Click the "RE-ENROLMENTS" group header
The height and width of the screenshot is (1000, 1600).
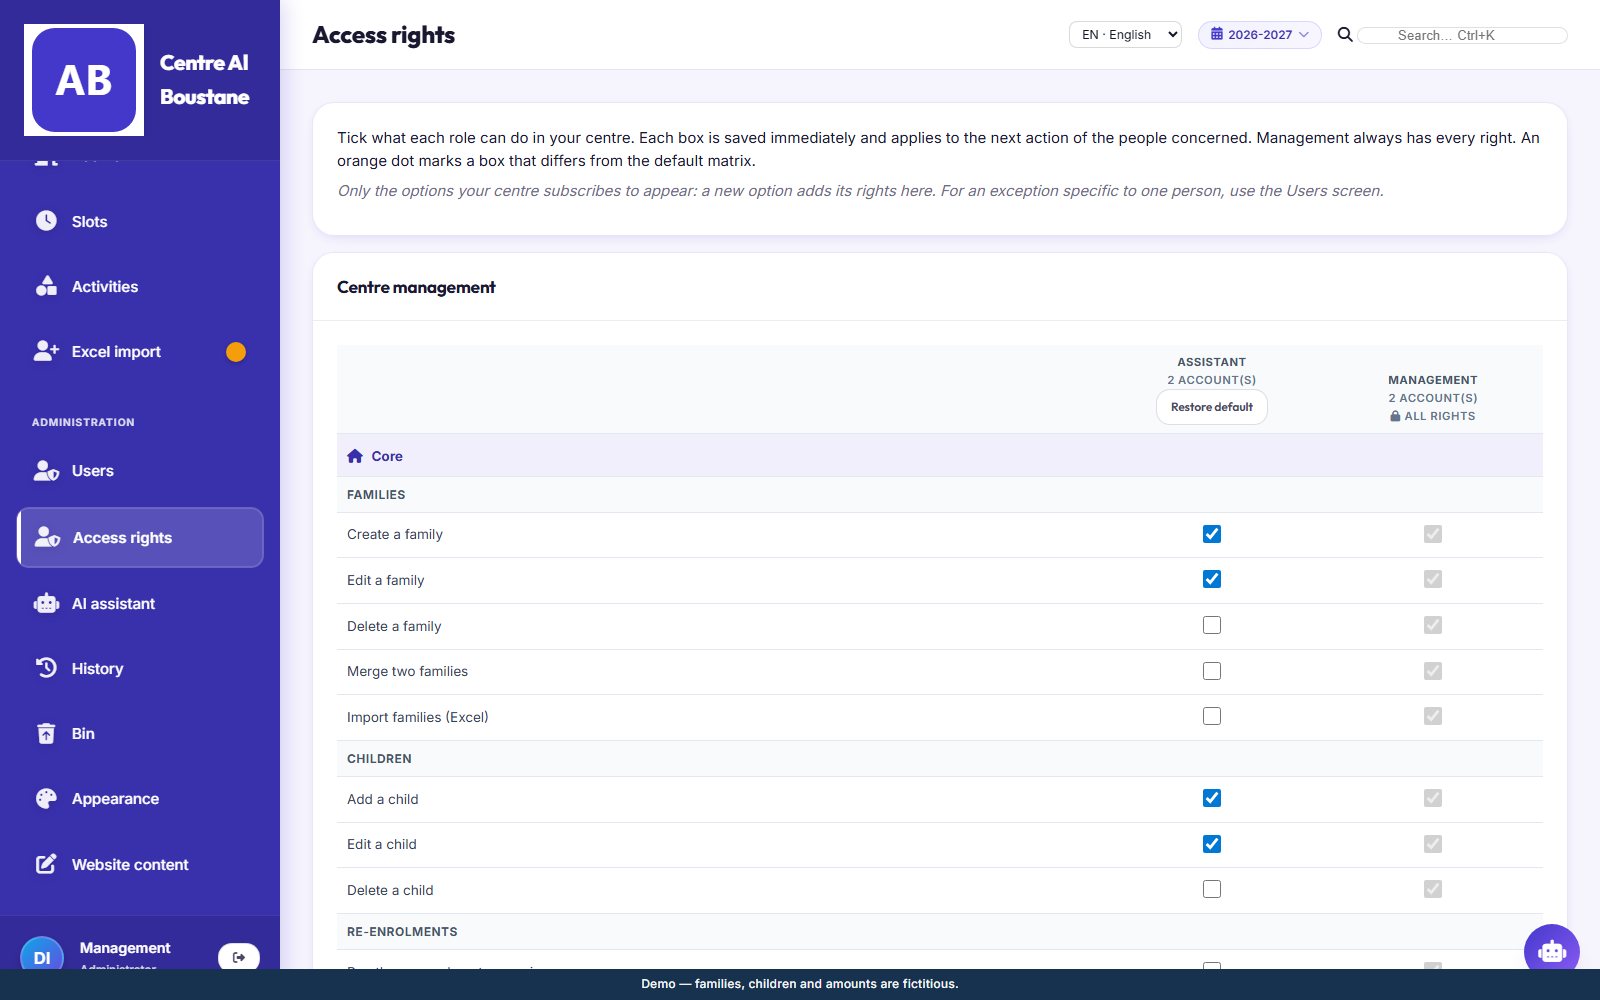tap(402, 931)
